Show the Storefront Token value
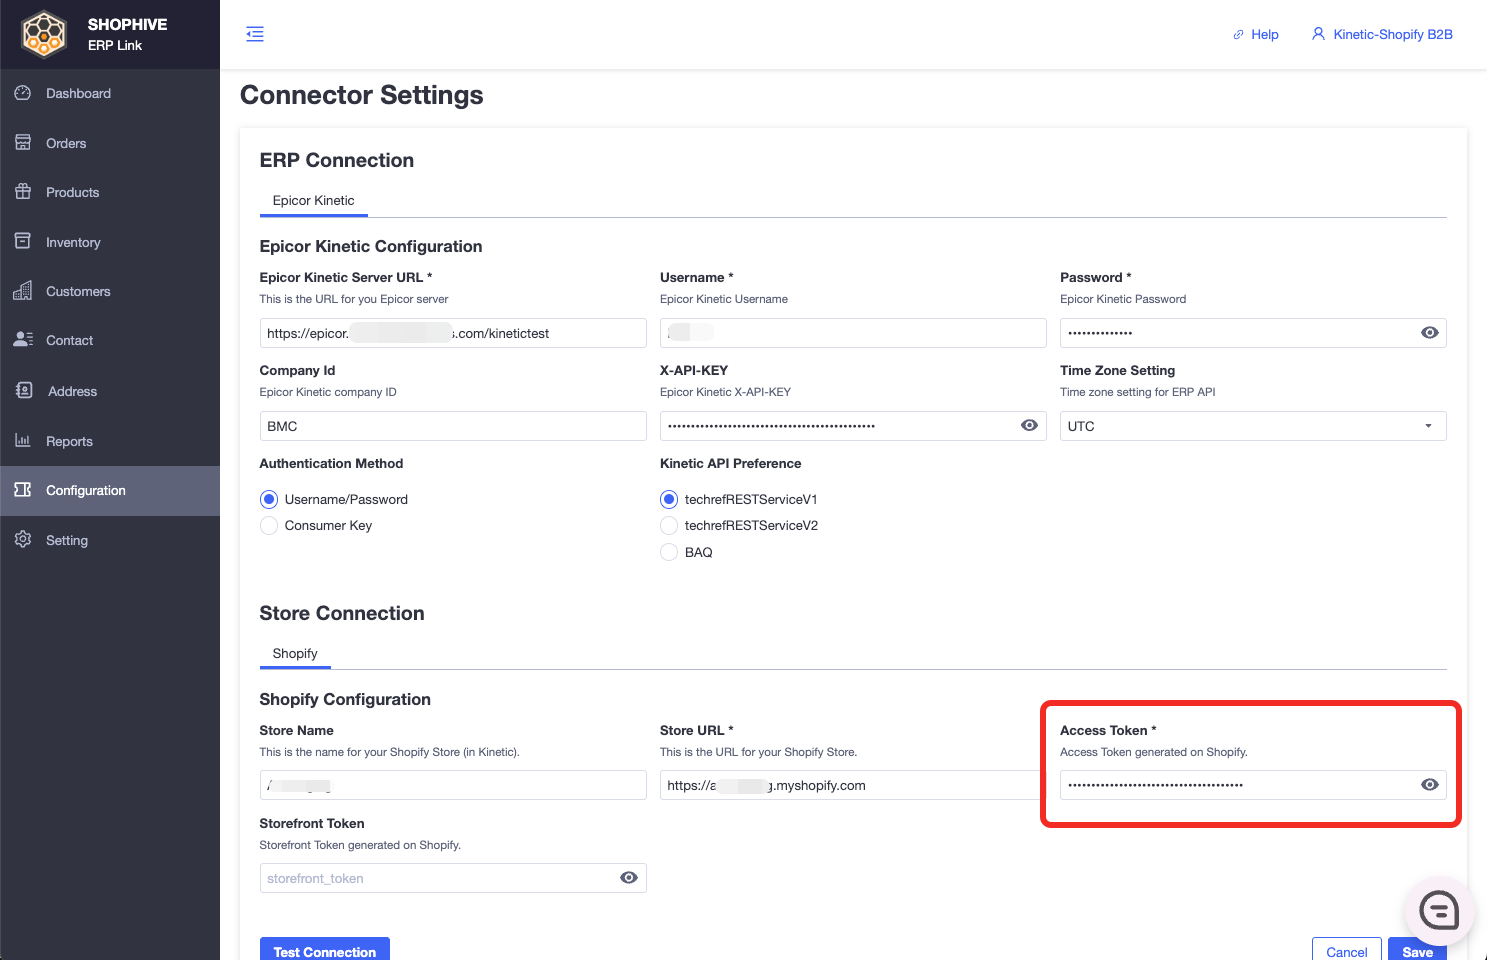 [629, 878]
